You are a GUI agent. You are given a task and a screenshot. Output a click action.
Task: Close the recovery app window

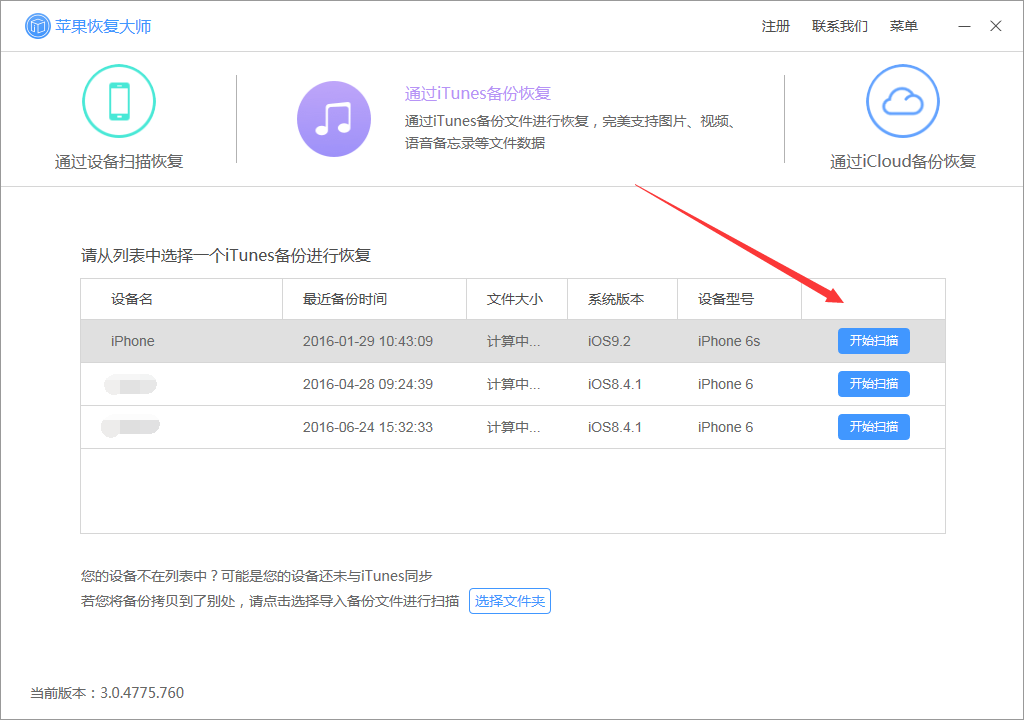click(x=996, y=26)
